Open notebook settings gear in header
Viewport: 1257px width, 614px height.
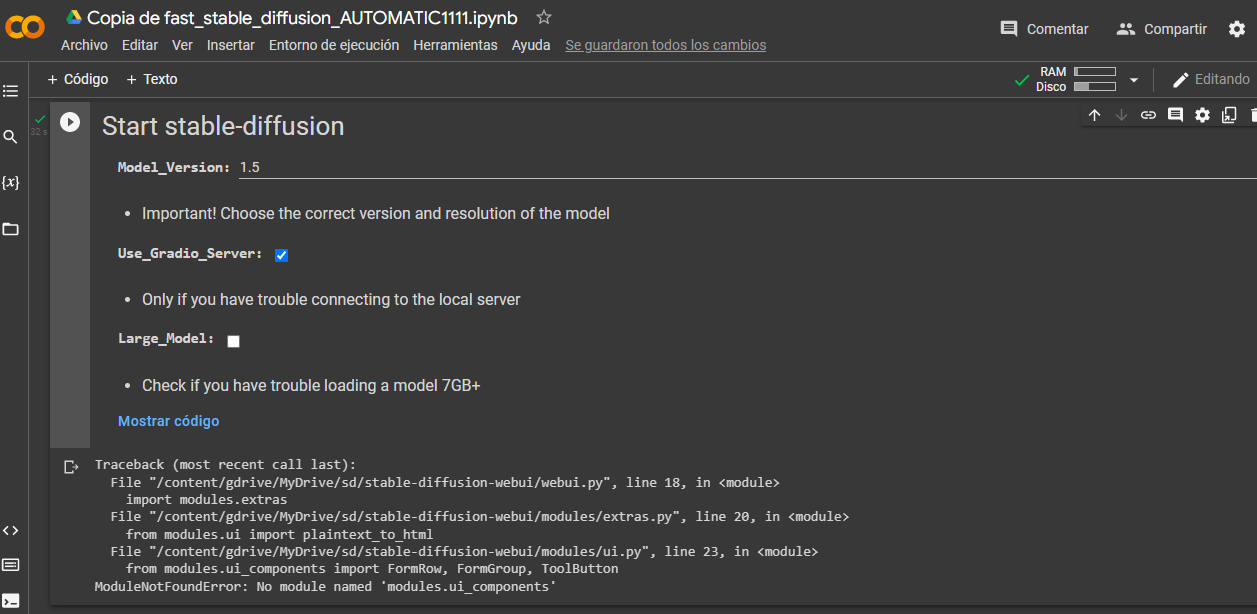[1237, 29]
